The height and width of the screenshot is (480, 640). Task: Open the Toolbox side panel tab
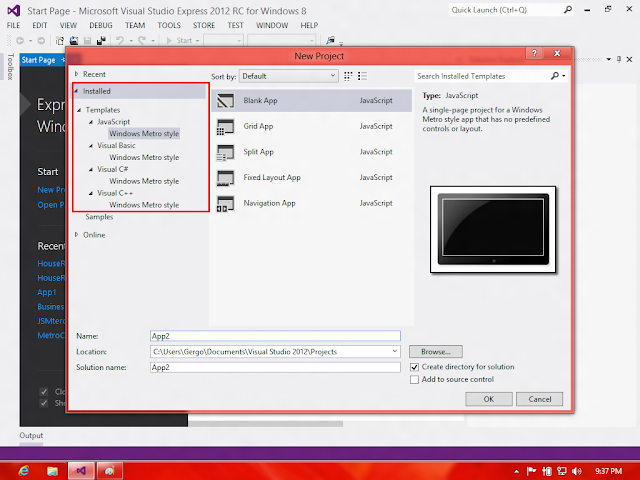tap(10, 67)
